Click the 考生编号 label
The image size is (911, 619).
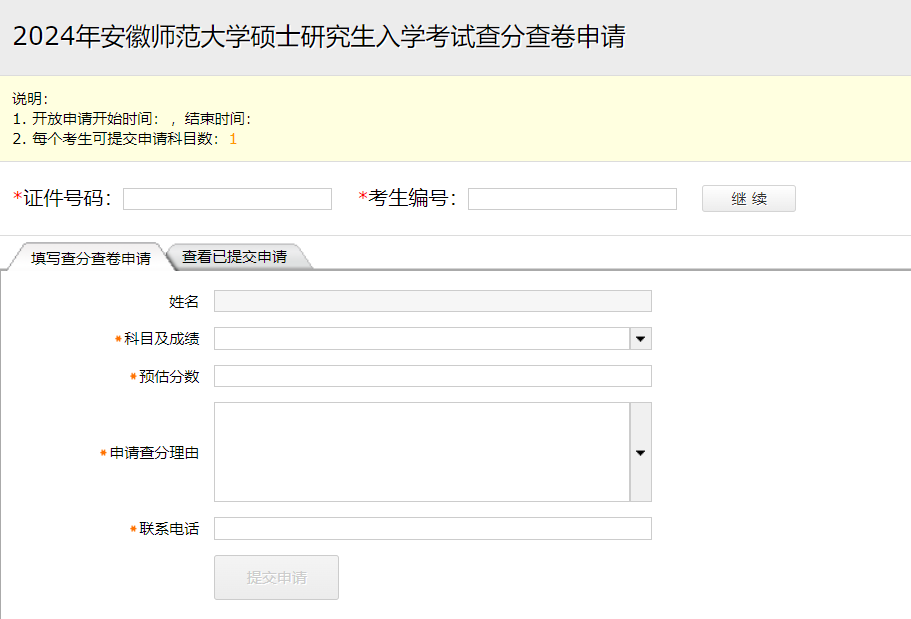pos(408,198)
